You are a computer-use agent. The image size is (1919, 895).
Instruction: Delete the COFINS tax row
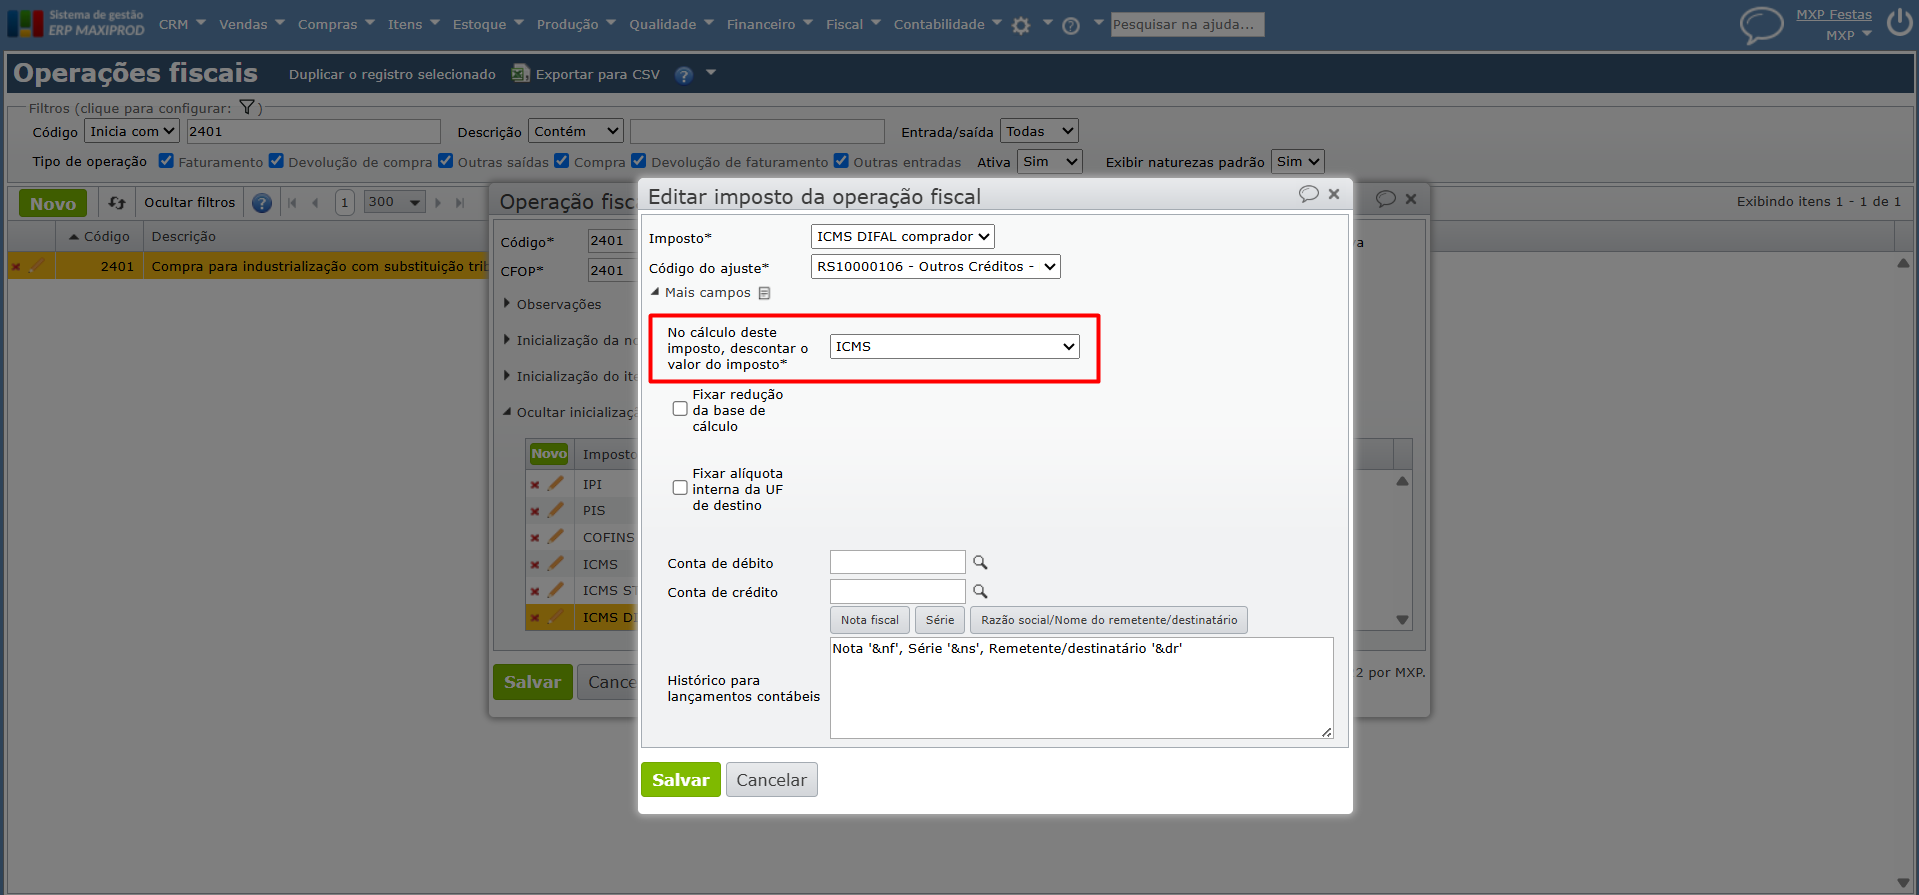(535, 538)
